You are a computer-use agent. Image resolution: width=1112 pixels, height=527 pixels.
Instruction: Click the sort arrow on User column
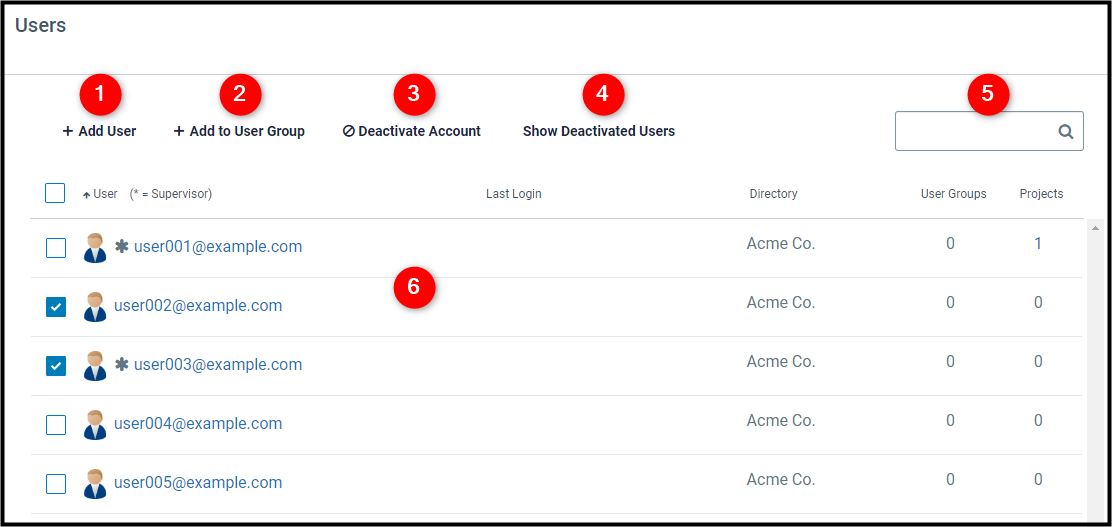[x=87, y=194]
